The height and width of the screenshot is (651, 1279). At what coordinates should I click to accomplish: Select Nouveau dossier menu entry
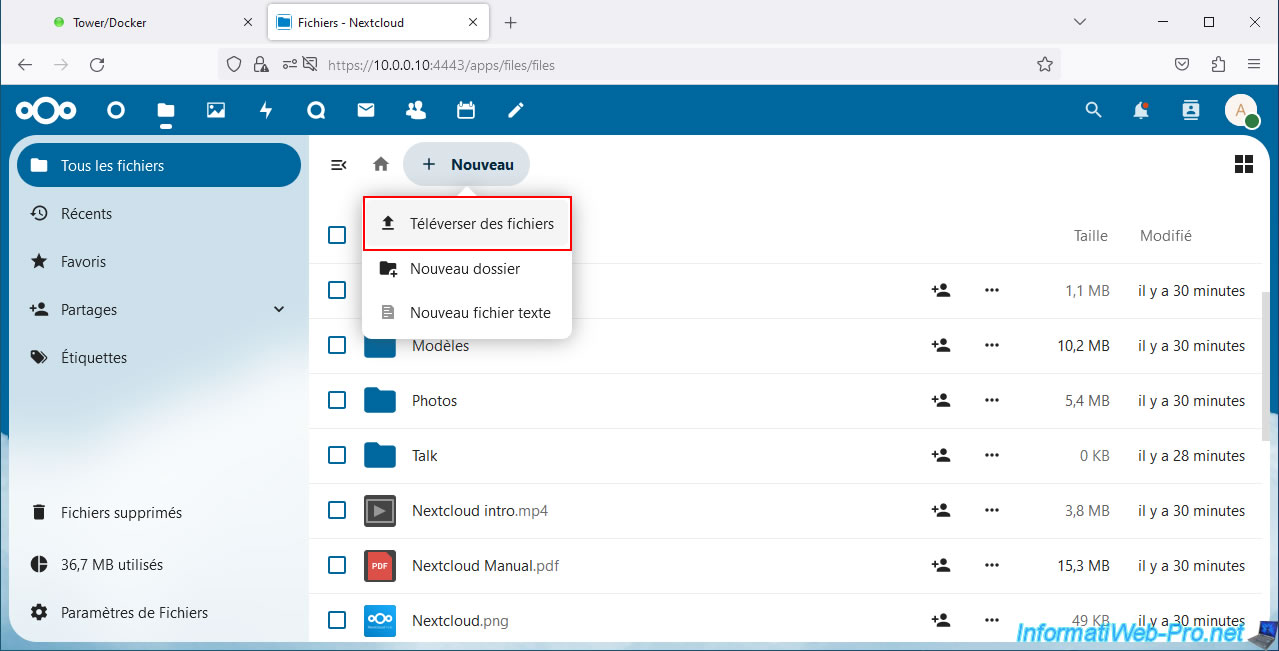click(x=465, y=268)
